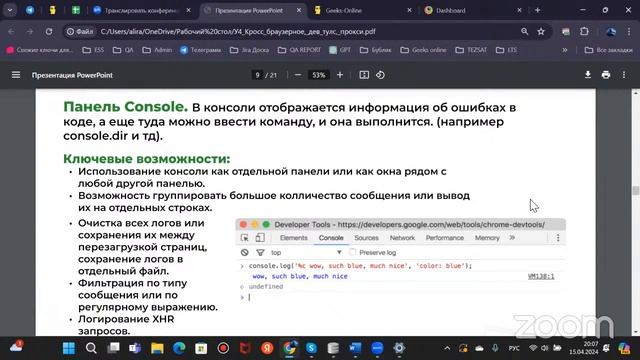Close the Geeks-Online tab

click(409, 11)
